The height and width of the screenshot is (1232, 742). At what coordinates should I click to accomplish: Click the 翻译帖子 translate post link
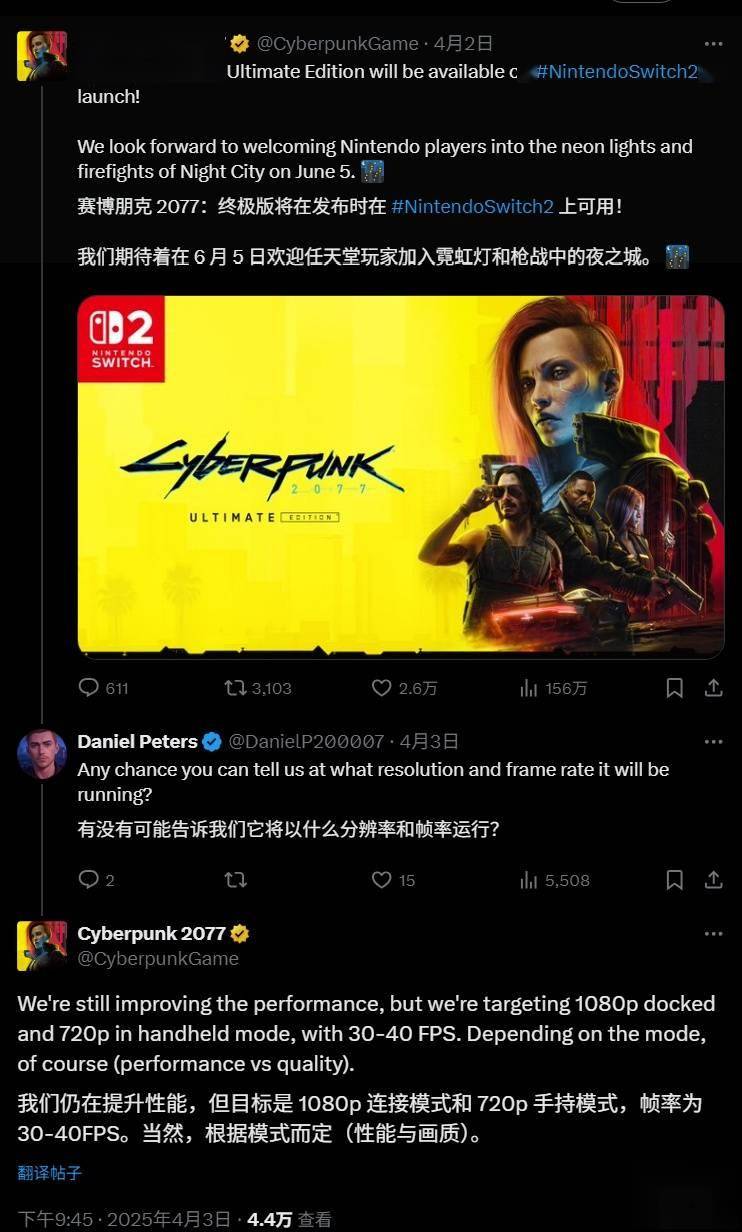pos(50,1173)
